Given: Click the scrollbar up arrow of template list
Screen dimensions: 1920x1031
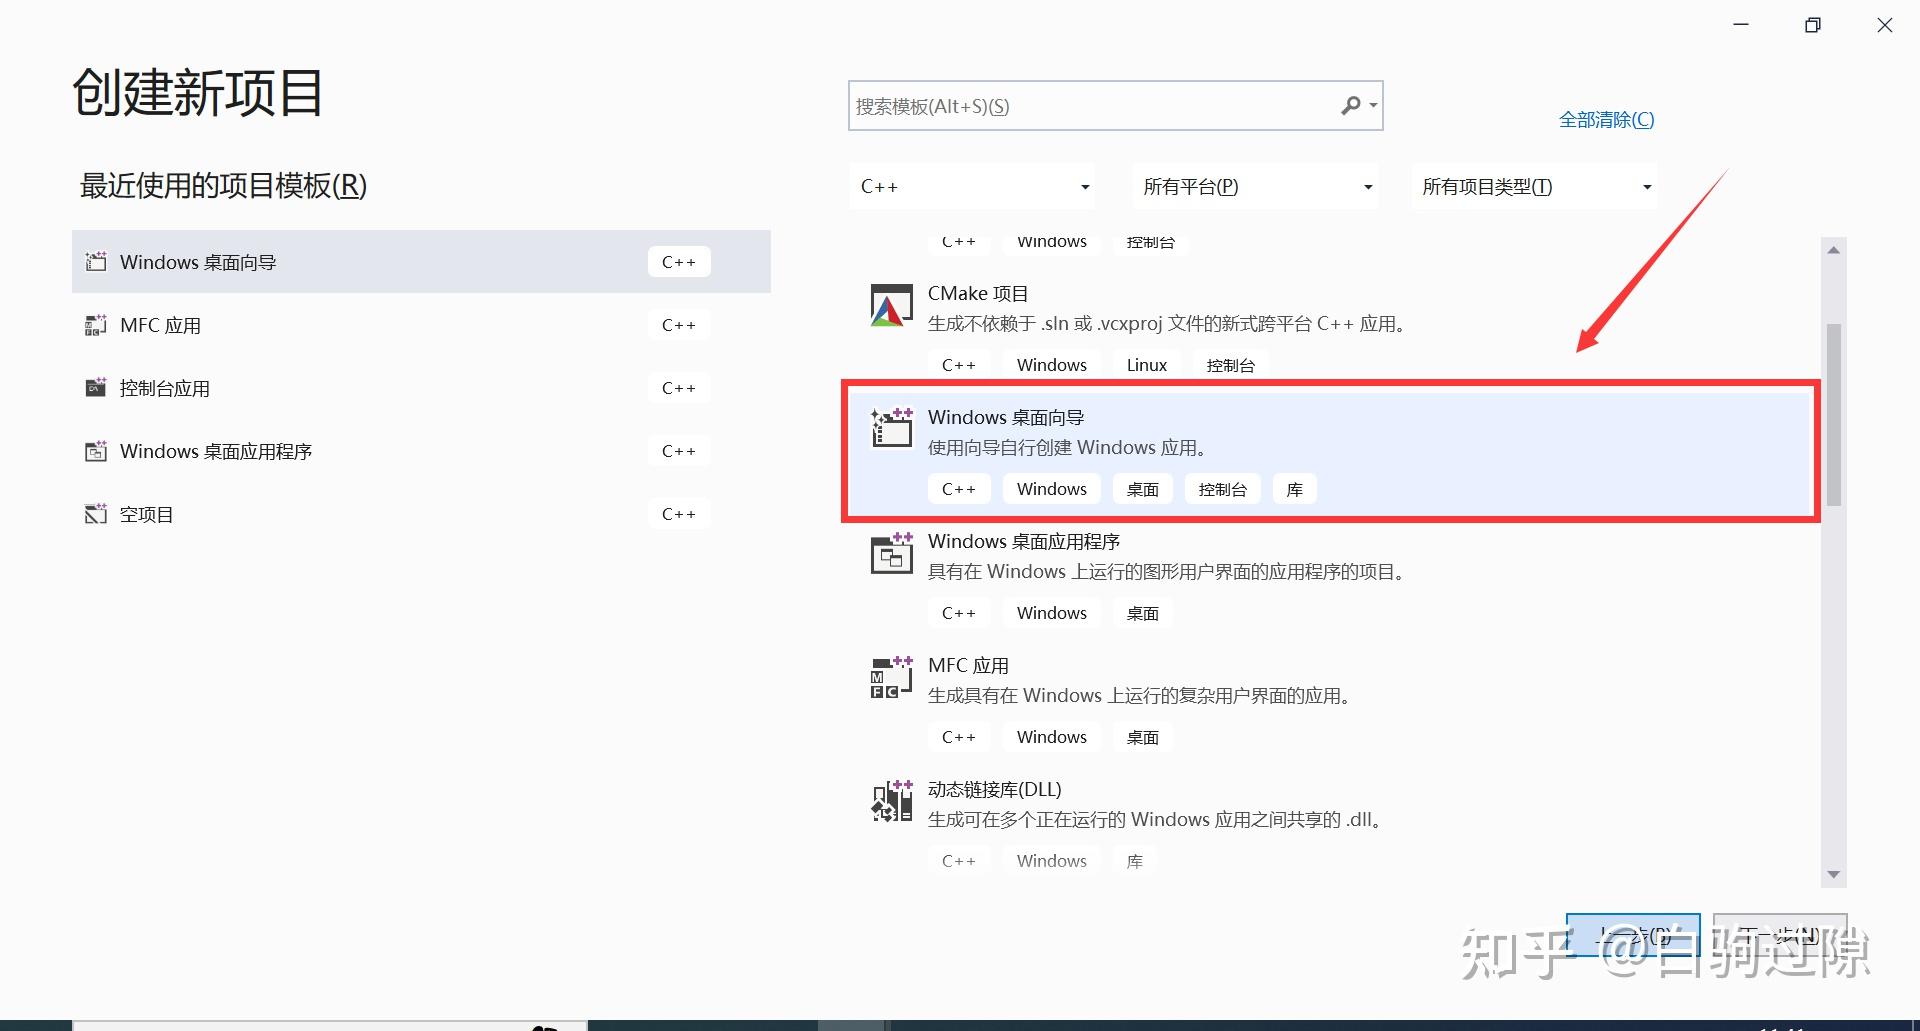Looking at the screenshot, I should click(1833, 250).
